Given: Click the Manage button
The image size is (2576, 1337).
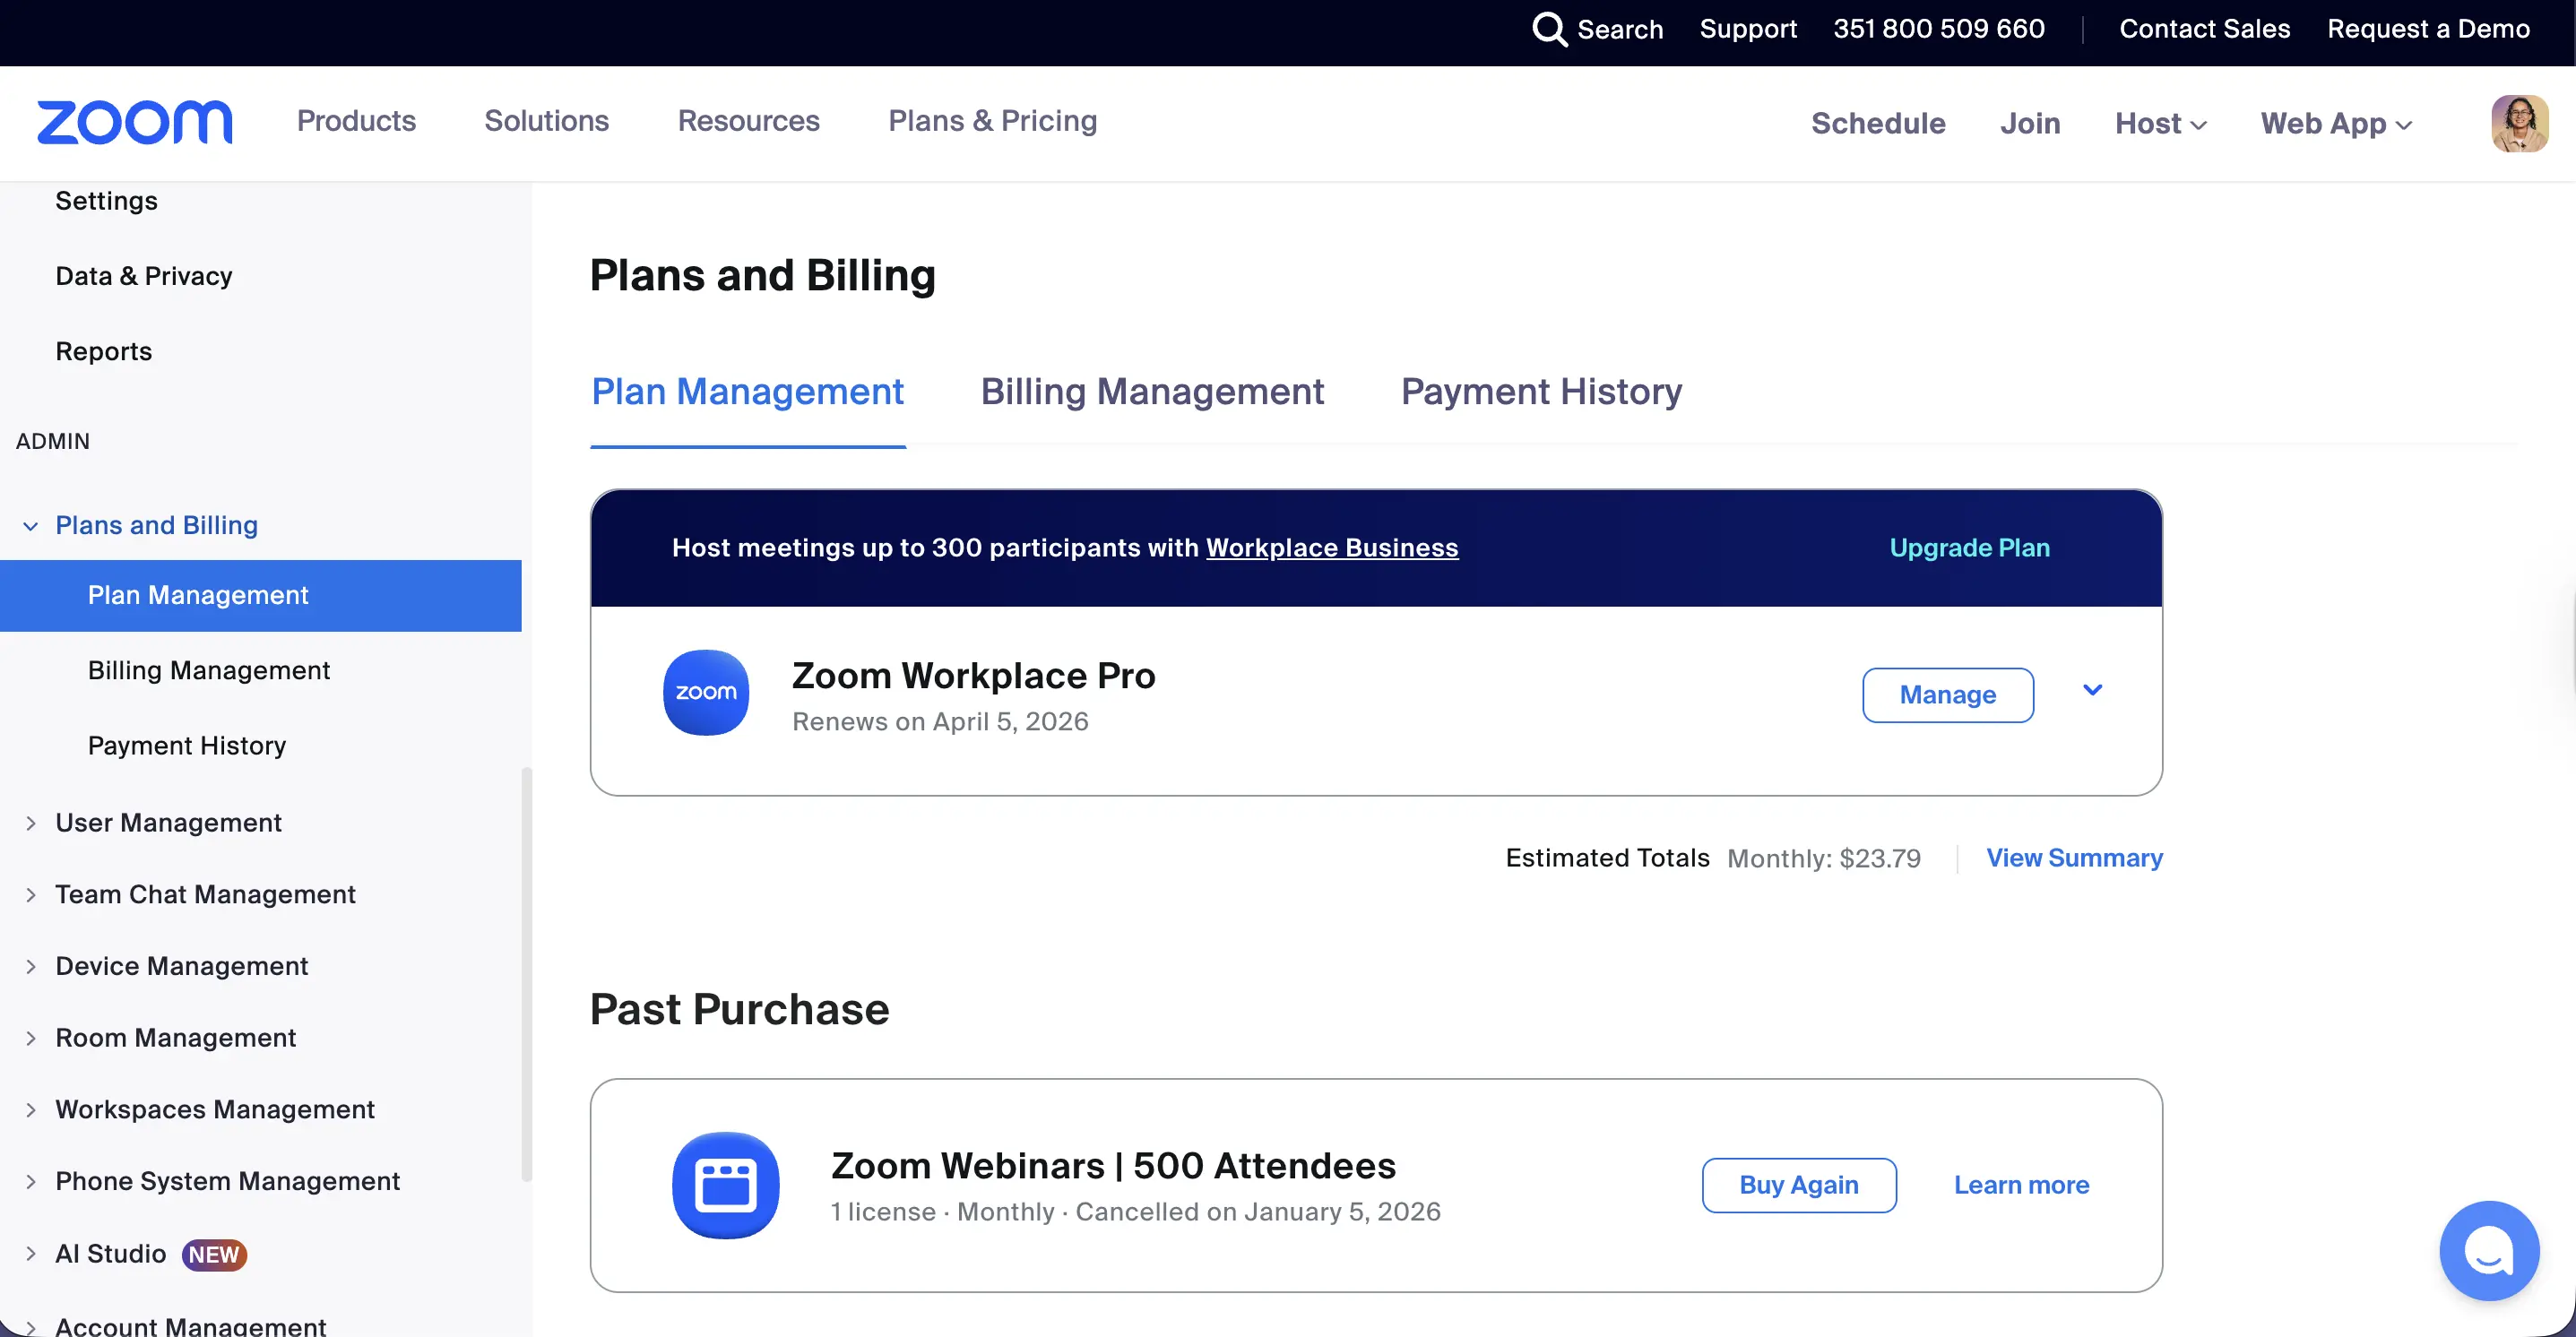Looking at the screenshot, I should 1947,694.
